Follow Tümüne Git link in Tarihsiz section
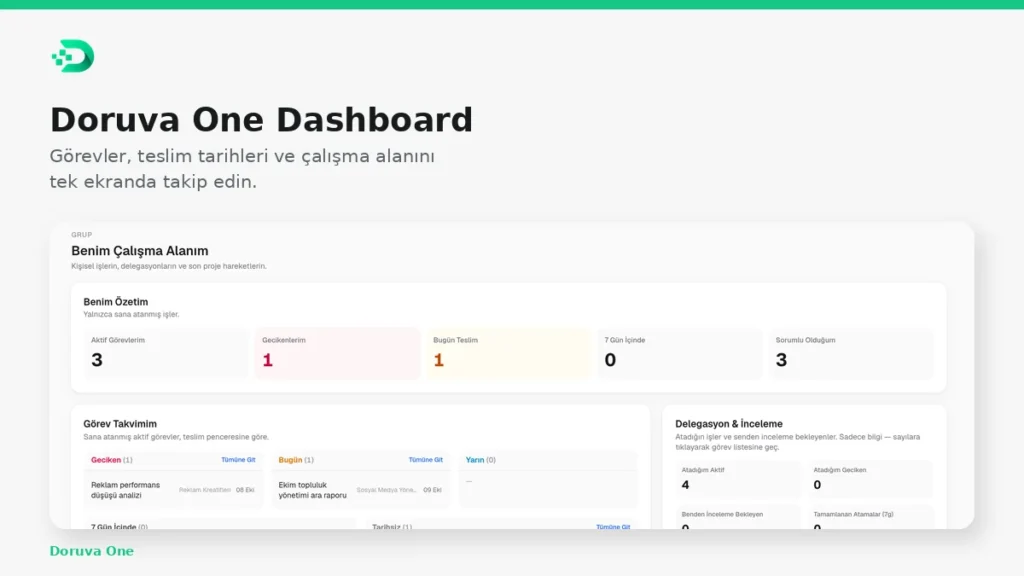 point(613,526)
